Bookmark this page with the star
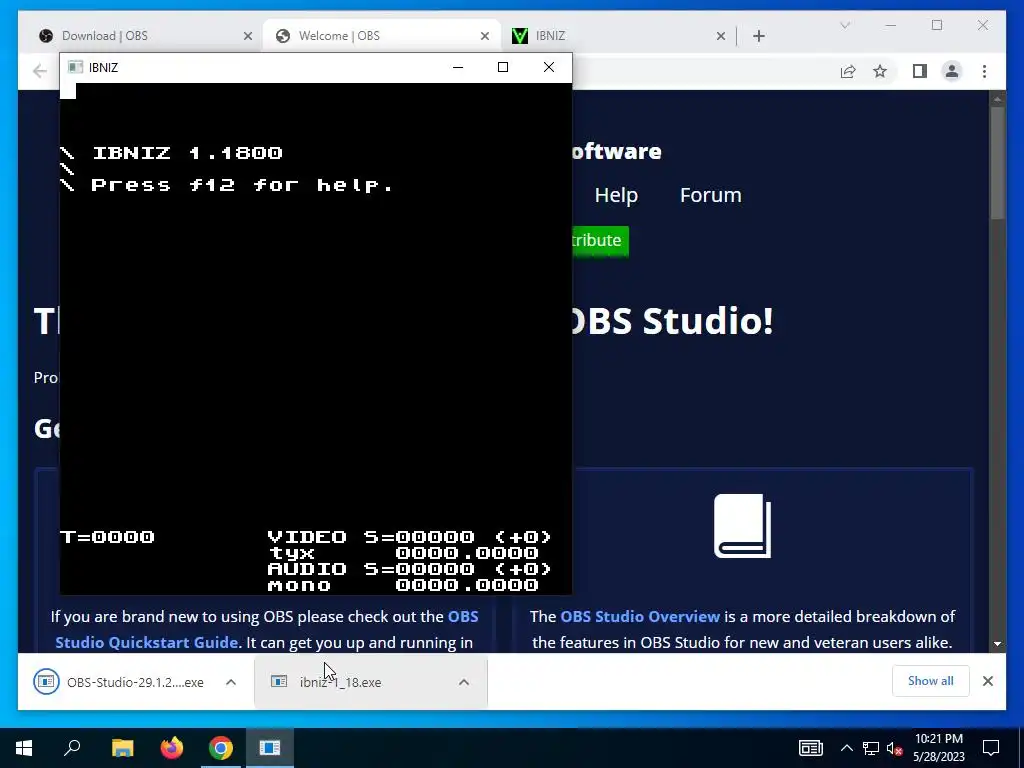Viewport: 1024px width, 768px height. click(880, 71)
